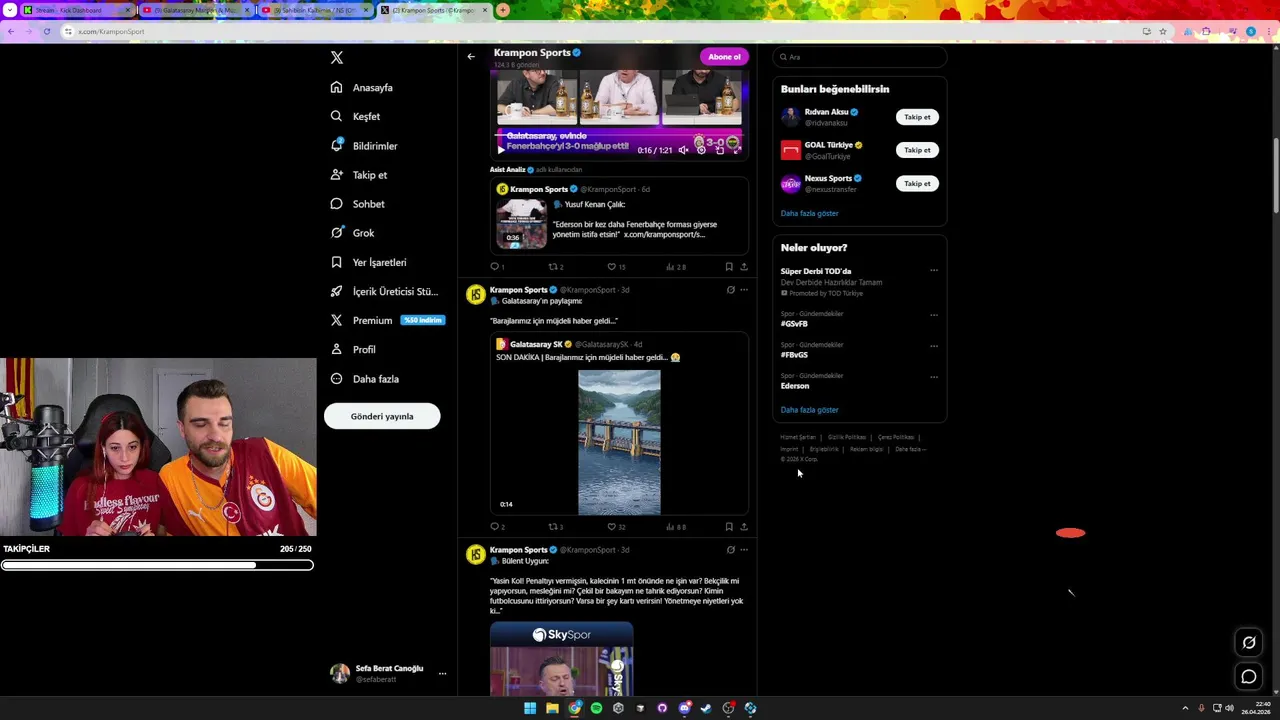Viewport: 1280px width, 720px height.
Task: Follow Nexus Sports with Takip et
Action: (917, 183)
